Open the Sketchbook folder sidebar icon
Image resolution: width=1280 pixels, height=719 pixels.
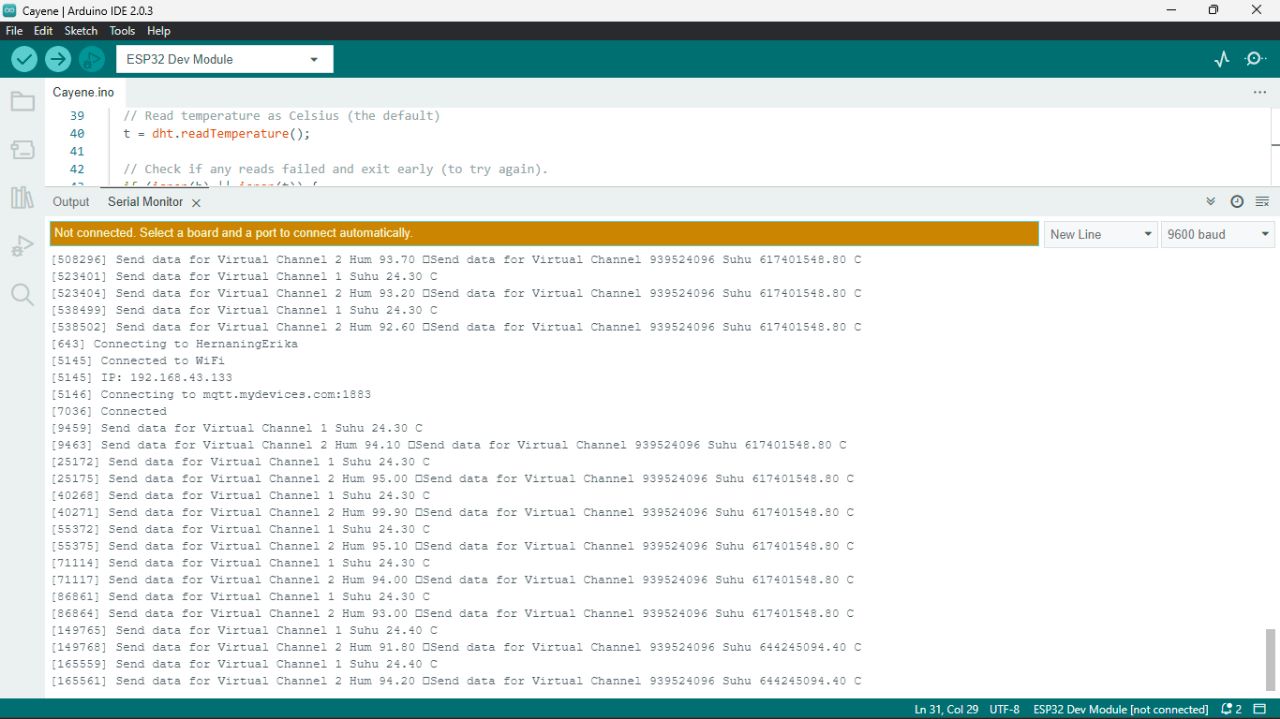22,101
